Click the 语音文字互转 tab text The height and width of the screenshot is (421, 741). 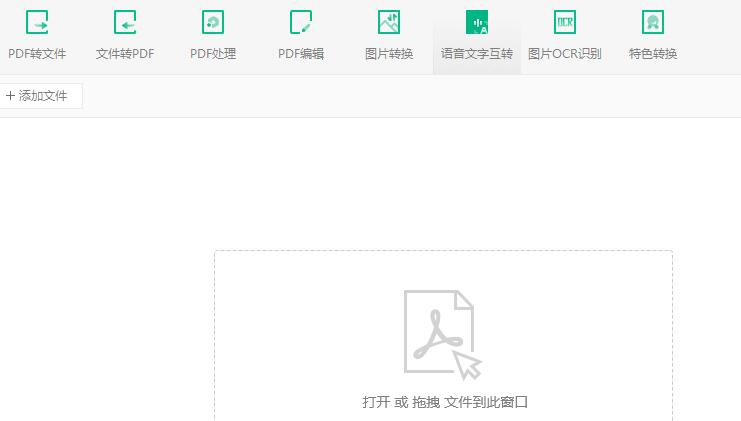click(x=477, y=54)
